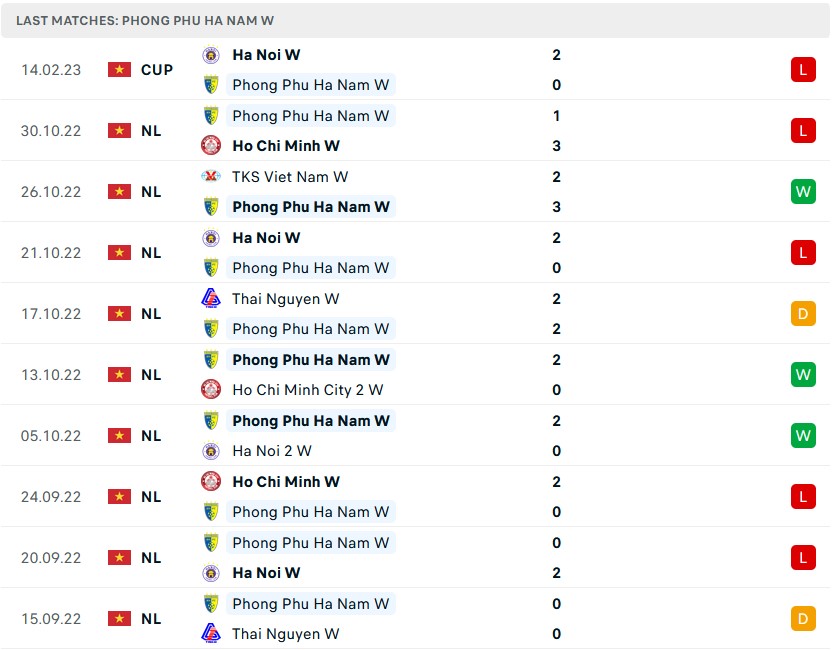This screenshot has height=650, width=832.
Task: Click the Ha Noi 2 W team logo
Action: tap(211, 451)
